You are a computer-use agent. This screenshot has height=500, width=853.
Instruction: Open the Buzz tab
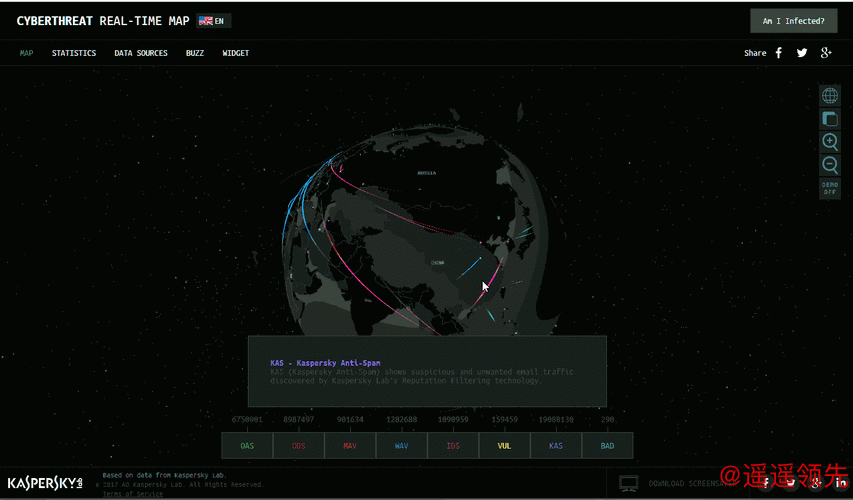(195, 53)
